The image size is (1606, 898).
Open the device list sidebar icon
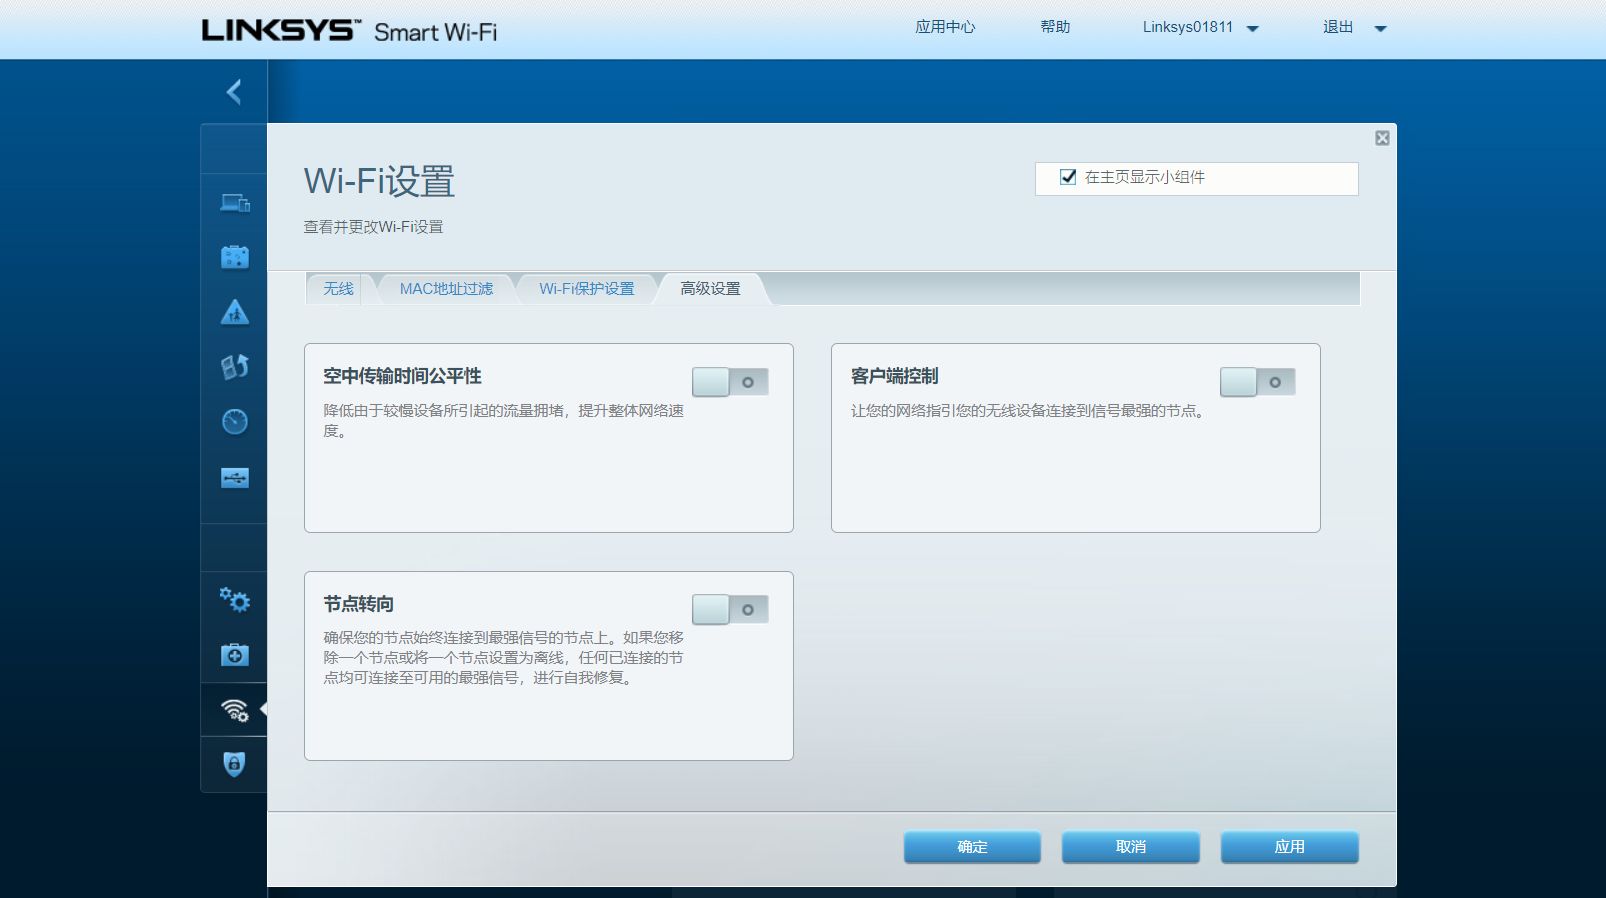coord(234,203)
